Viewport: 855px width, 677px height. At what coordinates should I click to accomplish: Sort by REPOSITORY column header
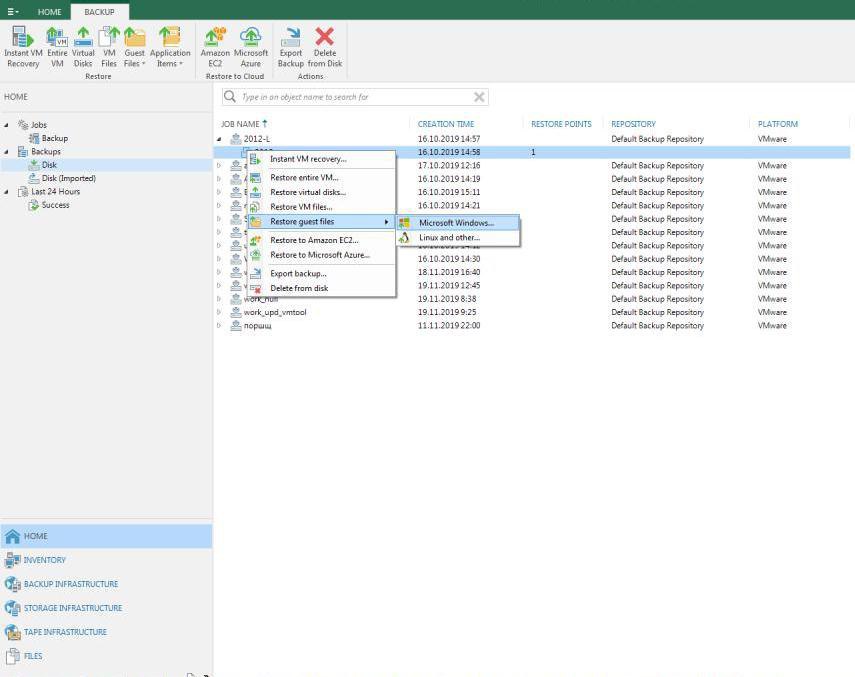[x=633, y=124]
